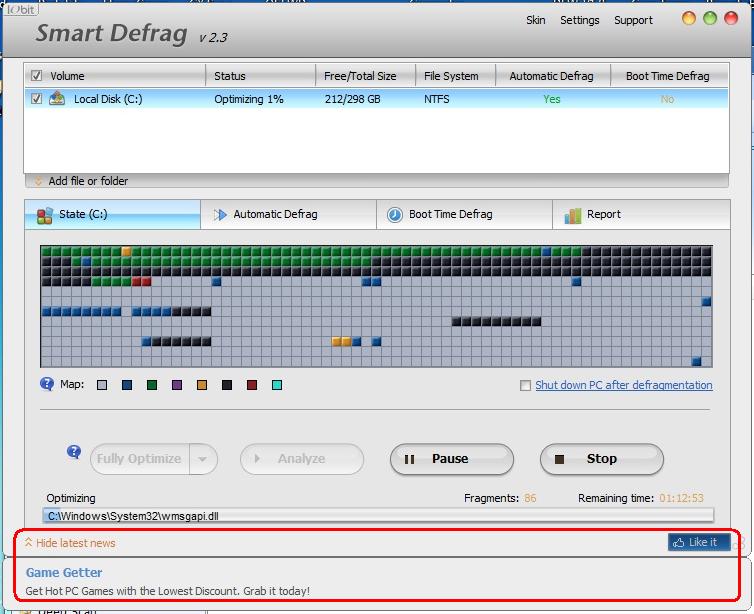This screenshot has height=614, width=754.
Task: Switch to the Report tab
Action: click(x=641, y=214)
